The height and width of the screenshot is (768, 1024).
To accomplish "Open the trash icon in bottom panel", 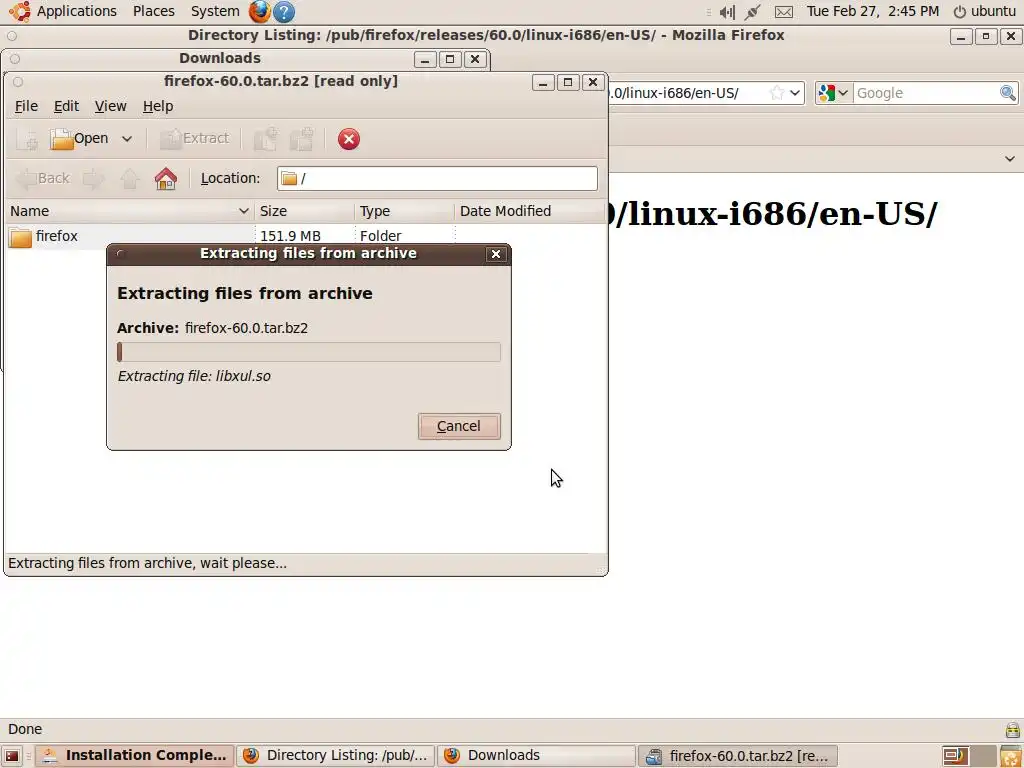I will (1011, 756).
